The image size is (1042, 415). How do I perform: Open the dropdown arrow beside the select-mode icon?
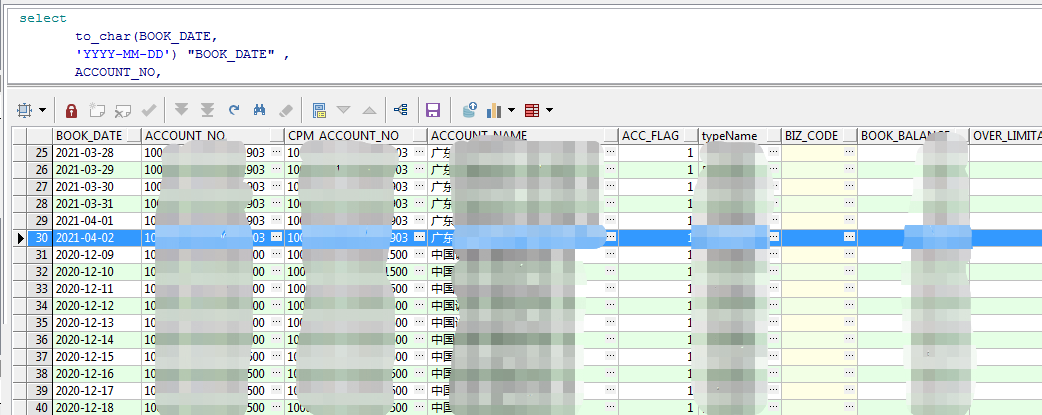click(x=43, y=110)
